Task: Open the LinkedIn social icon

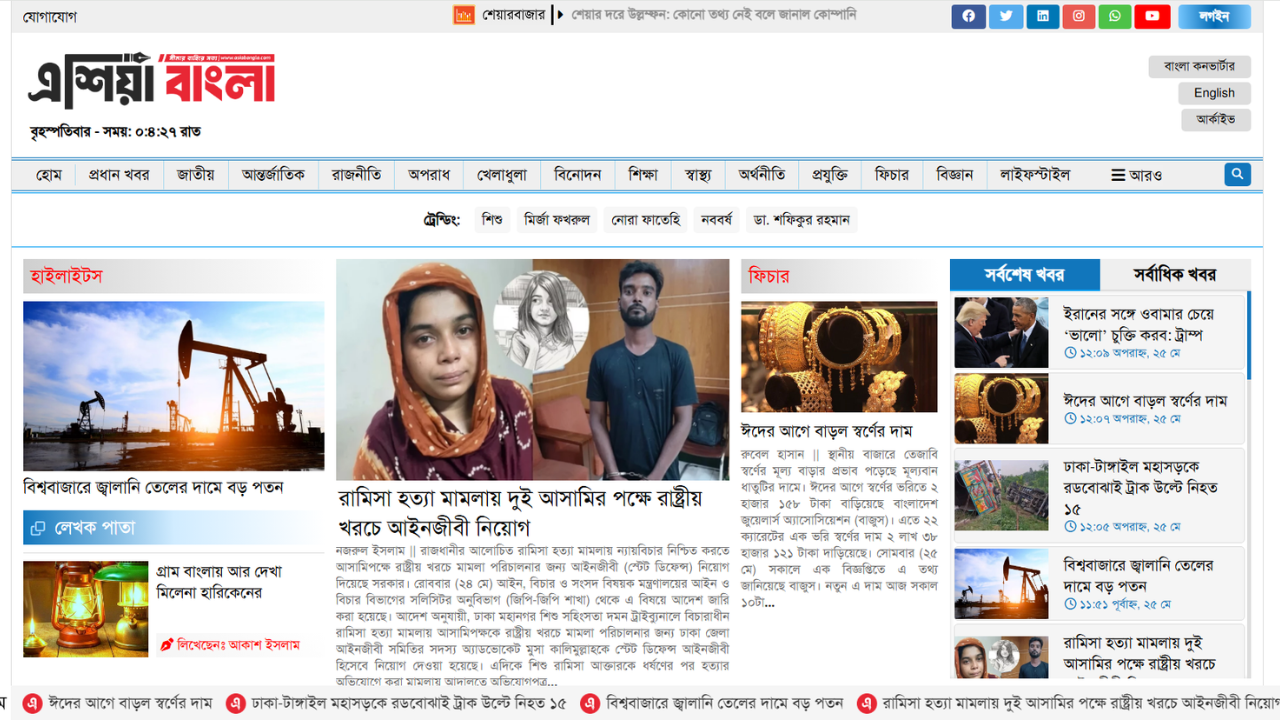Action: coord(1043,16)
